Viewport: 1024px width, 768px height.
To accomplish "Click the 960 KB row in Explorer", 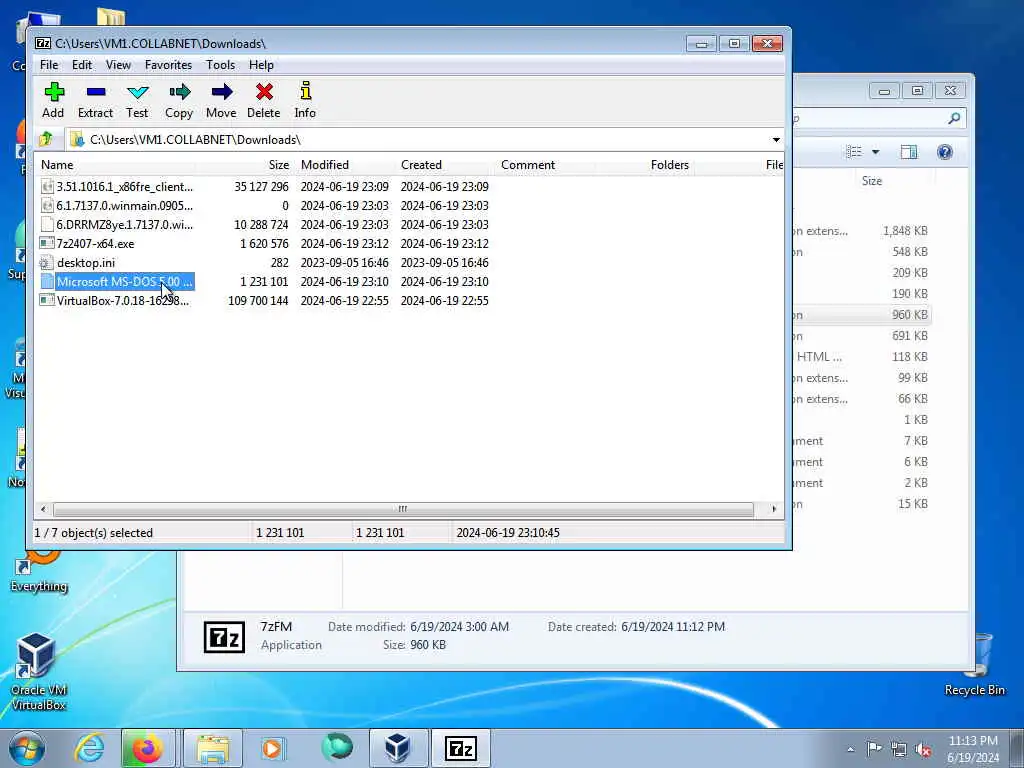I will tap(862, 315).
